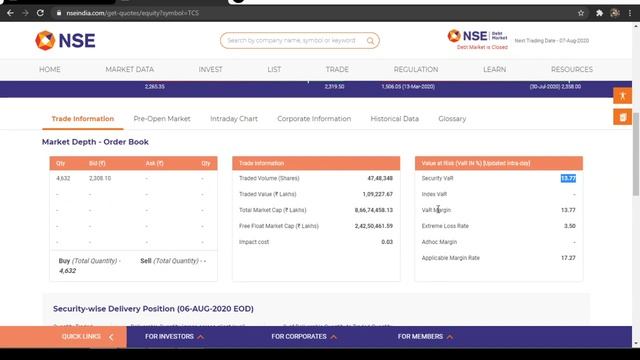Click the browser back arrow

pos(10,13)
